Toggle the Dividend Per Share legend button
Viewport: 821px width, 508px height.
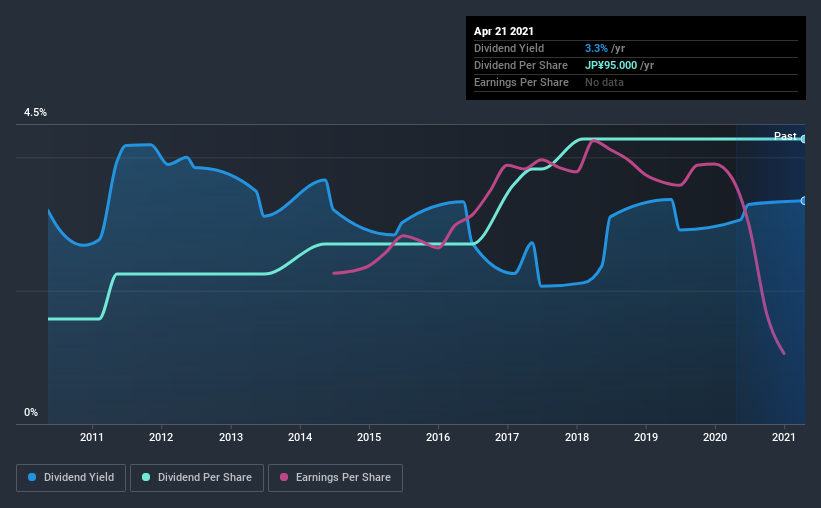tap(197, 478)
